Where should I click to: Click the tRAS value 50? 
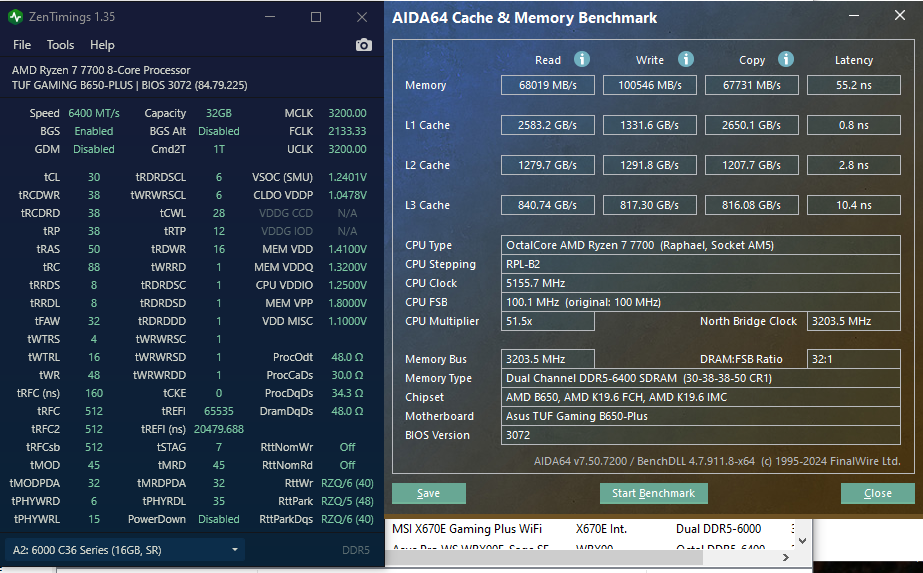coord(94,249)
